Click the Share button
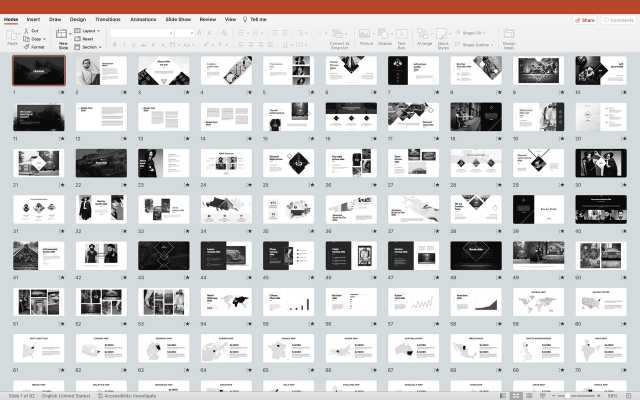Viewport: 640px width, 400px height. [x=587, y=19]
